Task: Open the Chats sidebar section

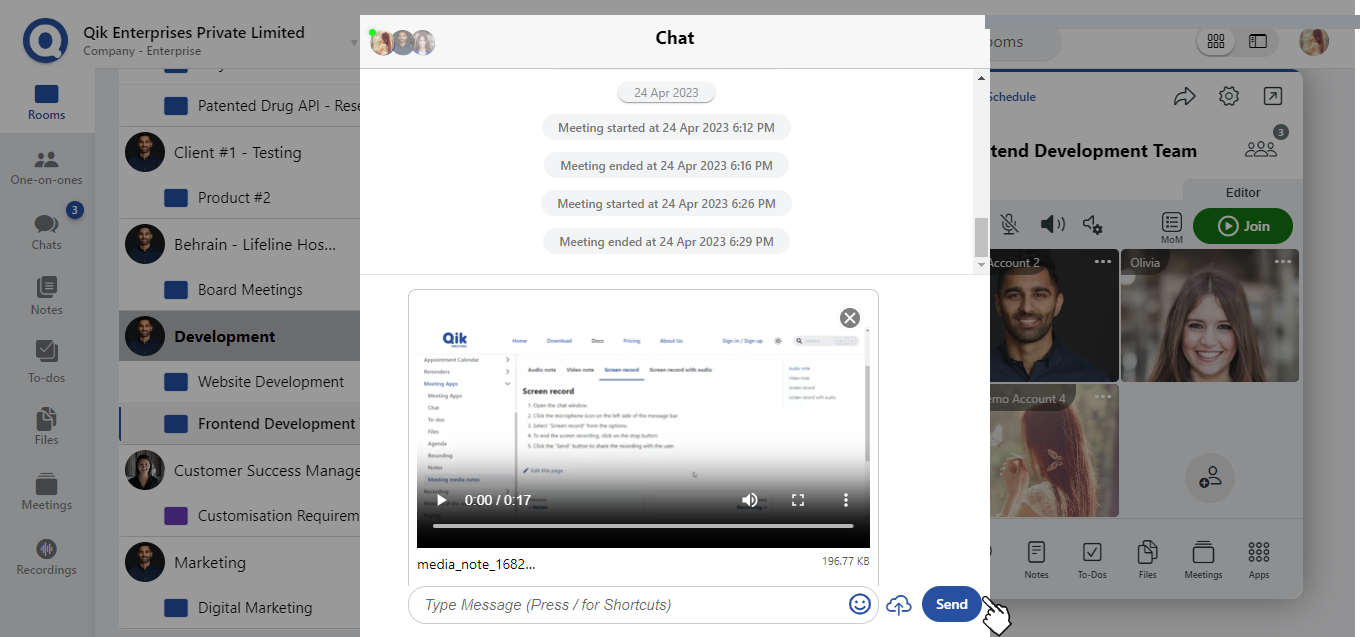Action: click(46, 231)
